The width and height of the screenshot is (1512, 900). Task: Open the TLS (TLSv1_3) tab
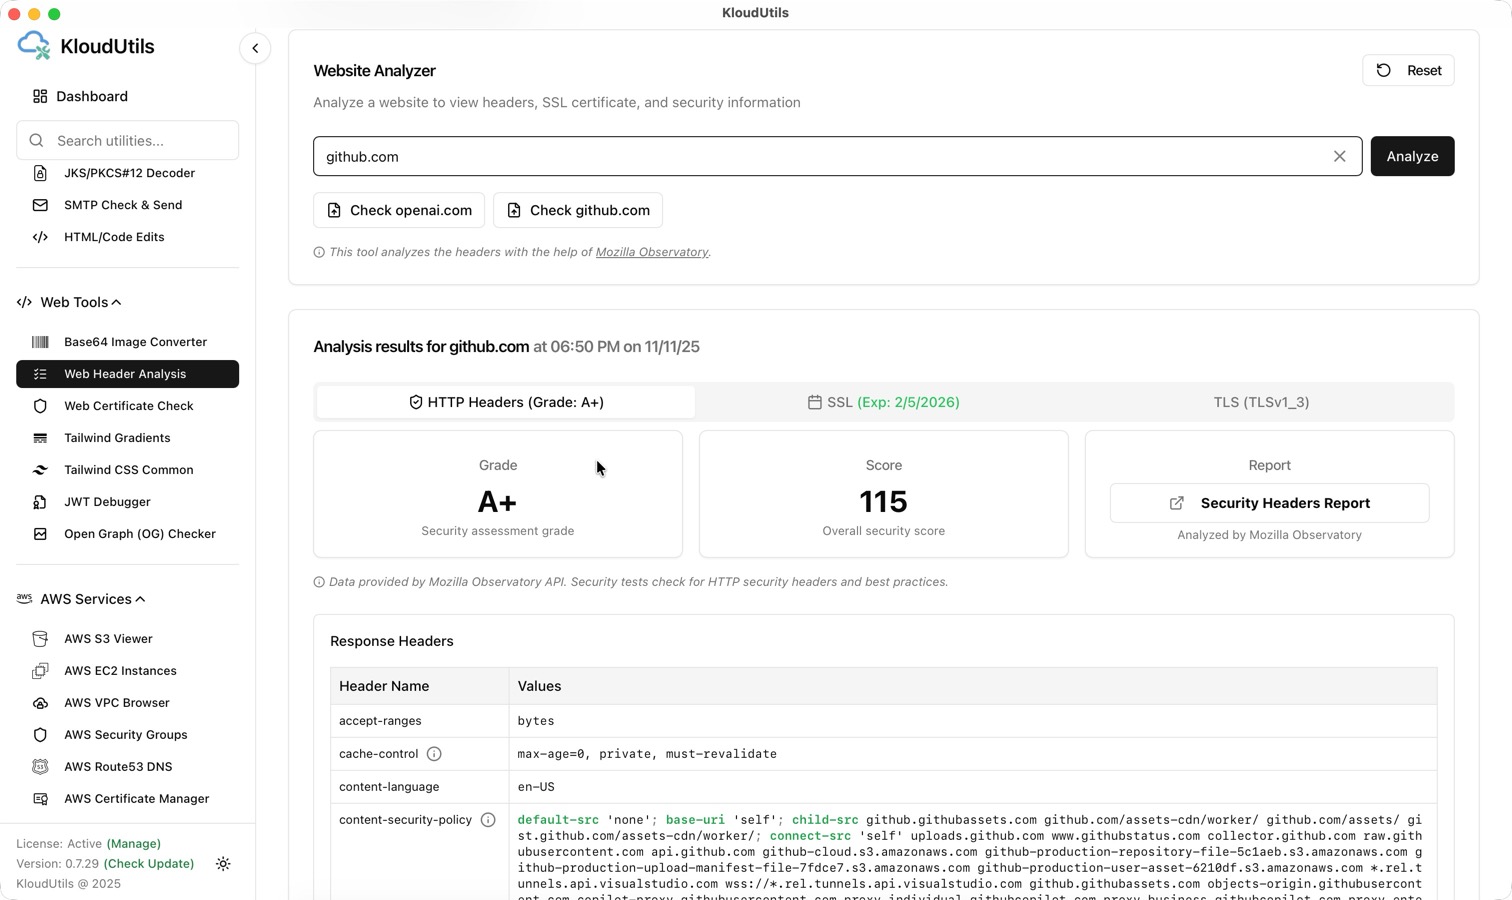pos(1260,402)
